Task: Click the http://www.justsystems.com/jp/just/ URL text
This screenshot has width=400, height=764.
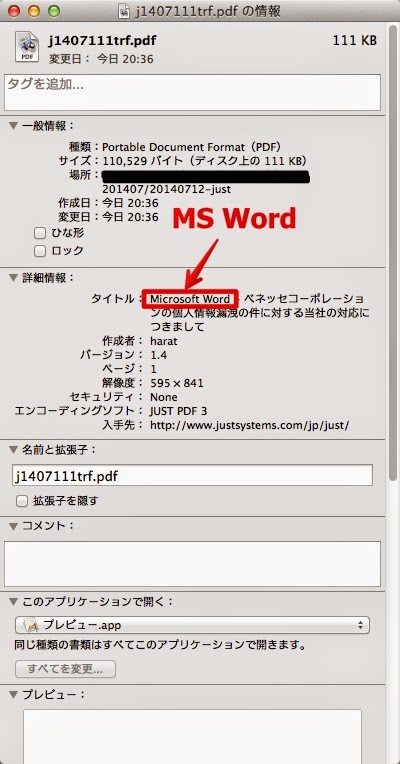Action: [x=249, y=425]
